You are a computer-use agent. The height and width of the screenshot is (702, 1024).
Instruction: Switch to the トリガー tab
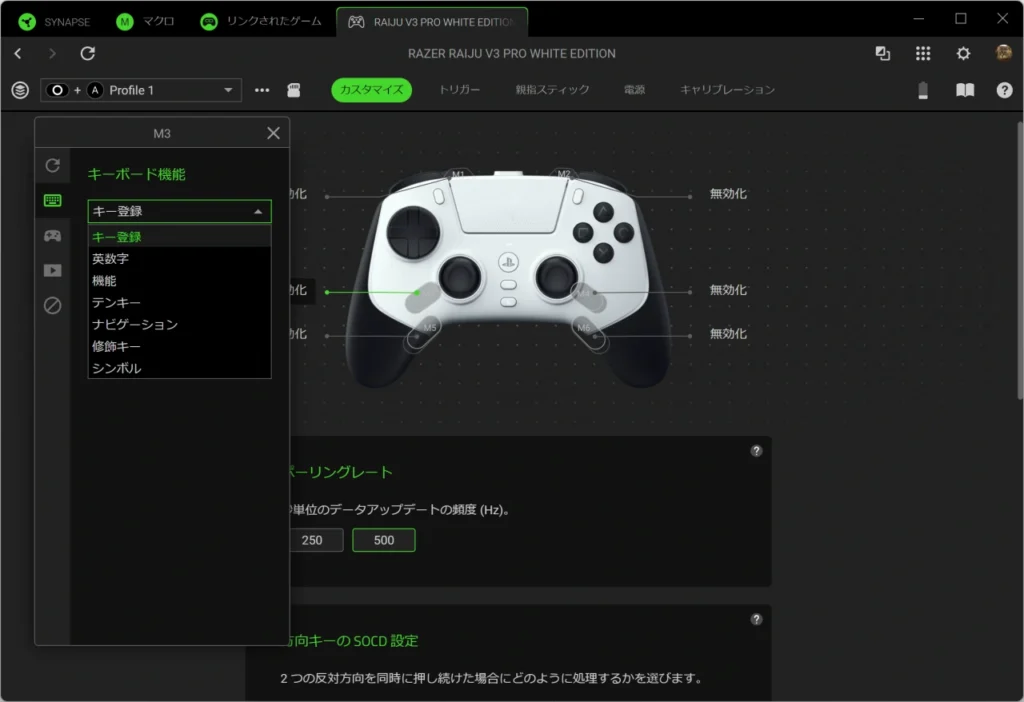point(459,90)
